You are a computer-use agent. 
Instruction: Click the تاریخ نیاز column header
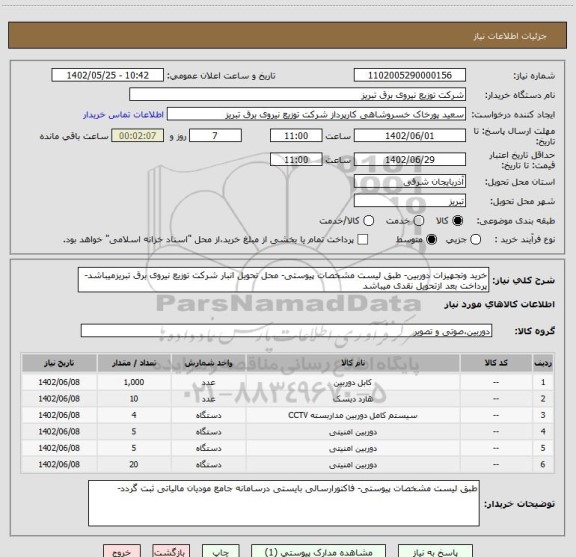click(59, 363)
